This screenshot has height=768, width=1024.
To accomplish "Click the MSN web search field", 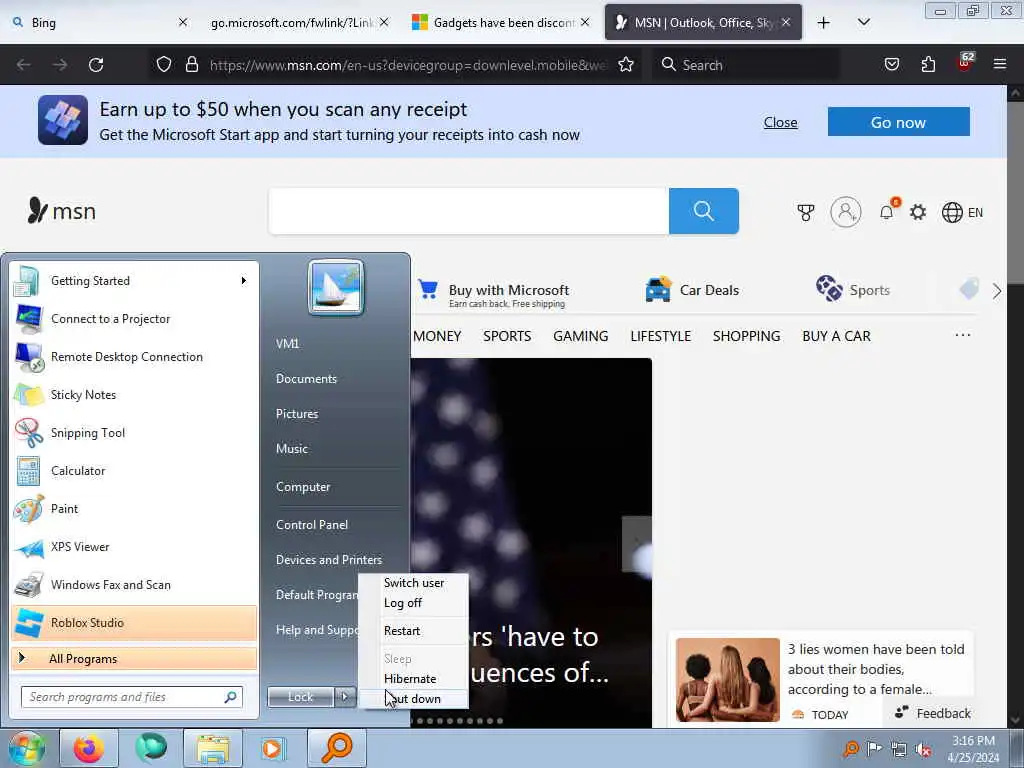I will [469, 211].
